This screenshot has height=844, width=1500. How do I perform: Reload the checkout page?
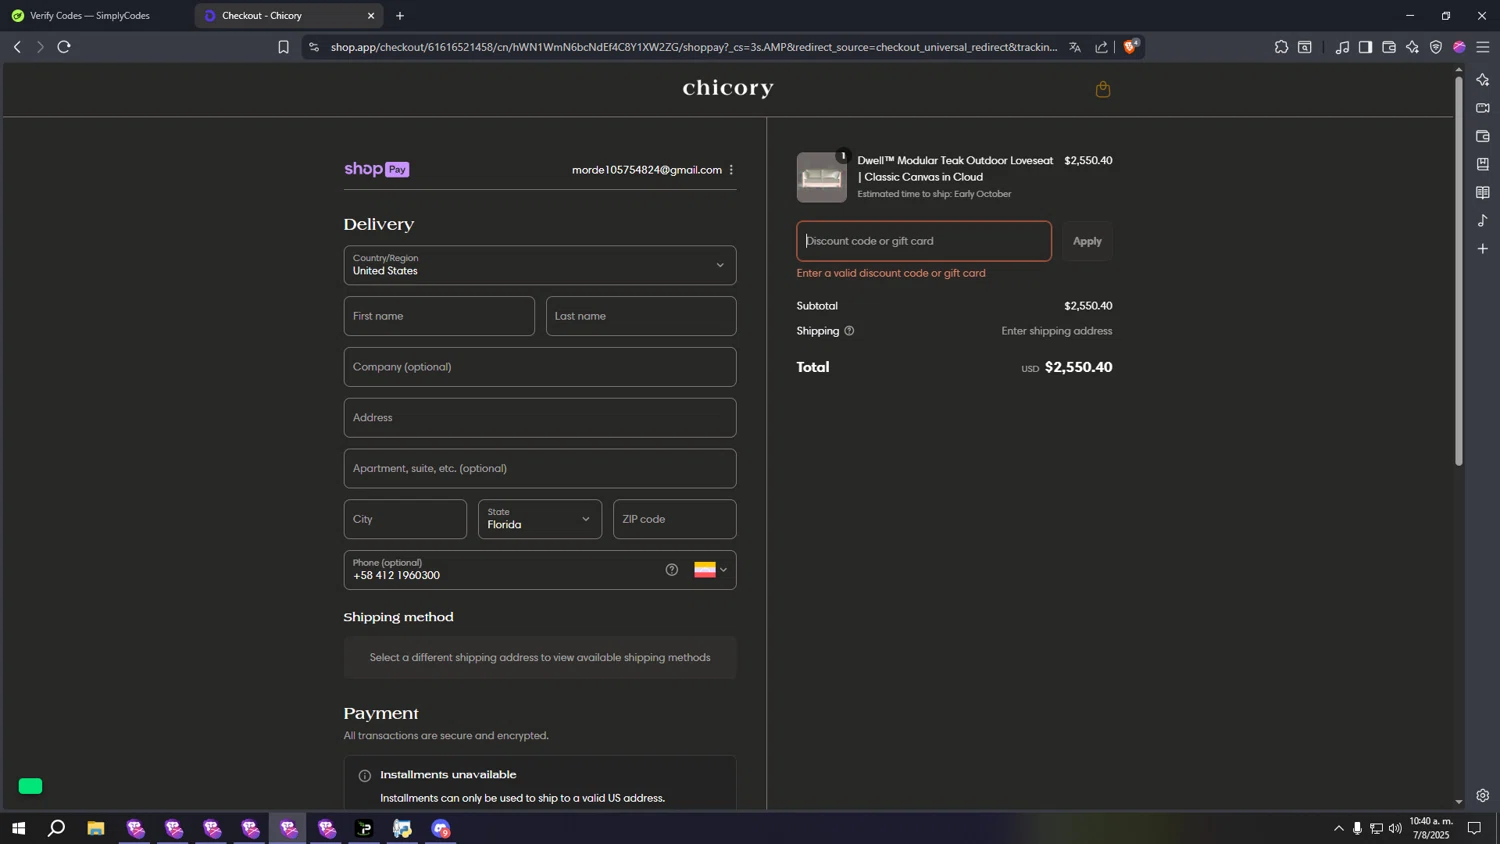(x=64, y=47)
